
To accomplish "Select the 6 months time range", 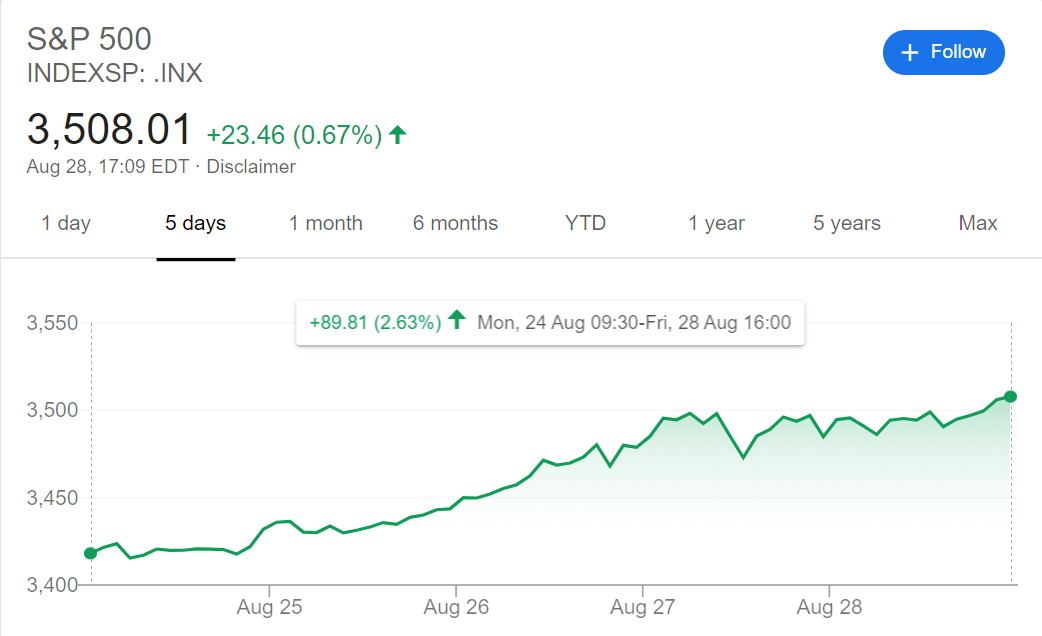I will pyautogui.click(x=455, y=223).
